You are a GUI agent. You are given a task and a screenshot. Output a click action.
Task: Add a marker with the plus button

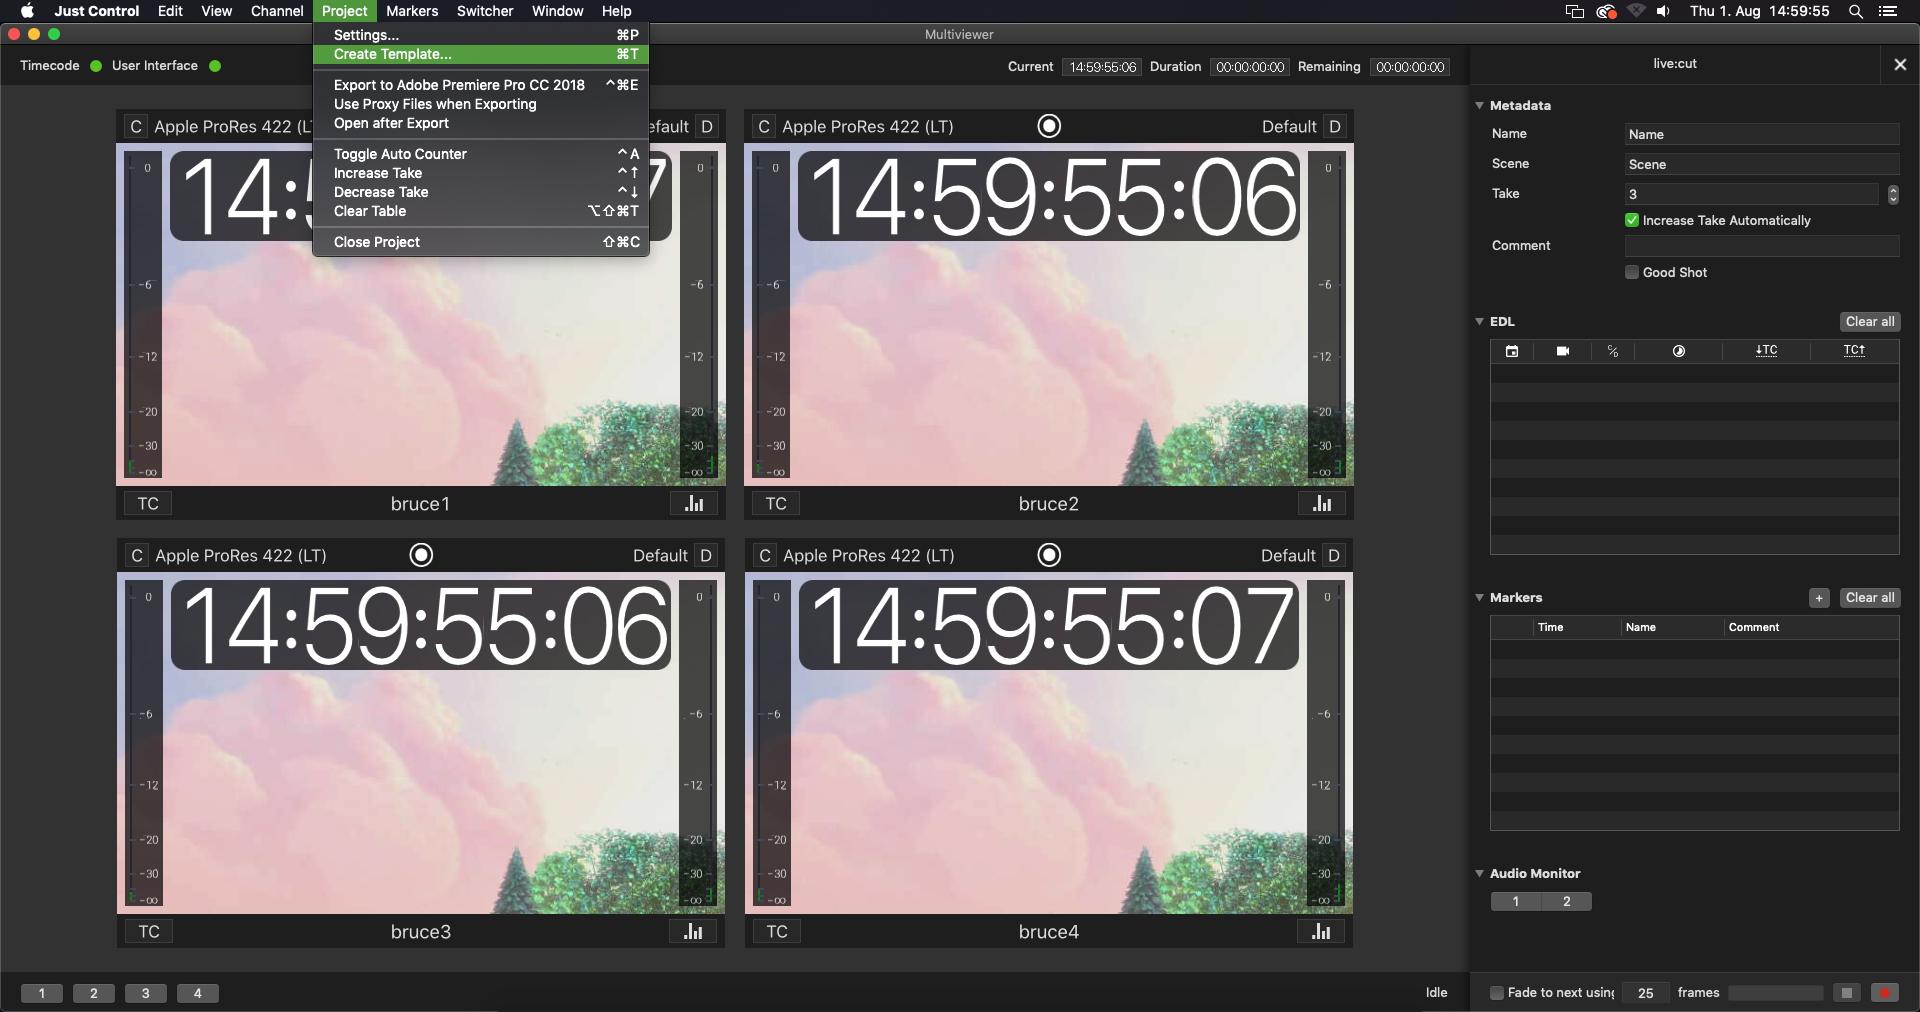pos(1819,598)
